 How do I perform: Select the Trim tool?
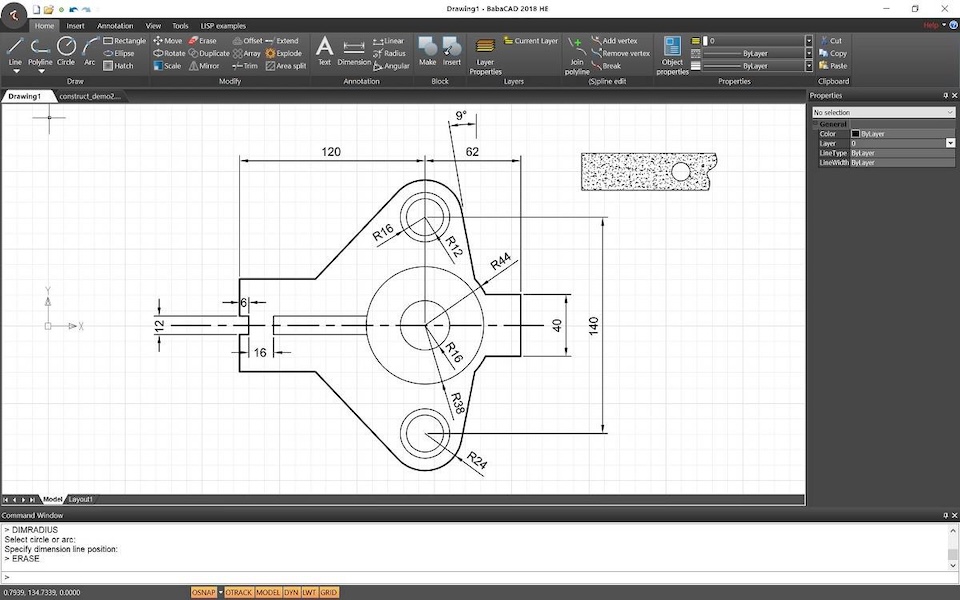[x=246, y=65]
